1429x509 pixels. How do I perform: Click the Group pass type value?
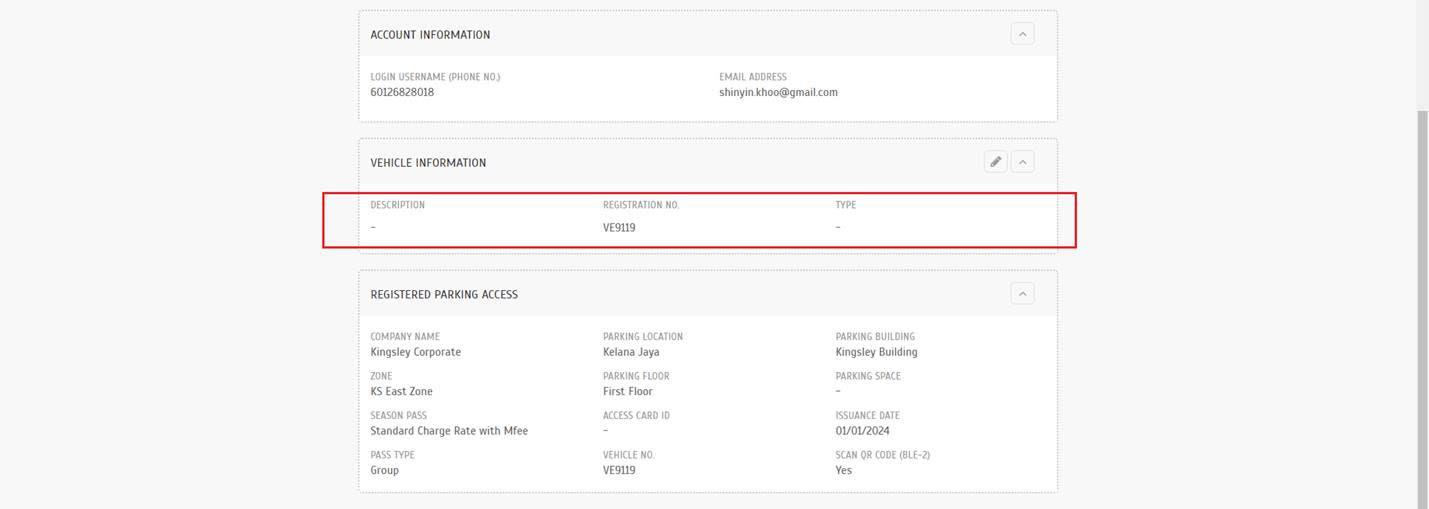click(384, 470)
